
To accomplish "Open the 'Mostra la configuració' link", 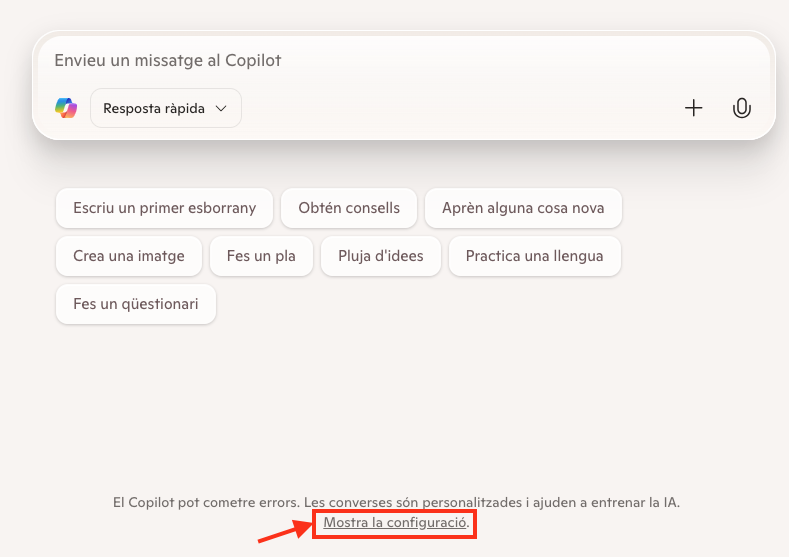I will 395,523.
